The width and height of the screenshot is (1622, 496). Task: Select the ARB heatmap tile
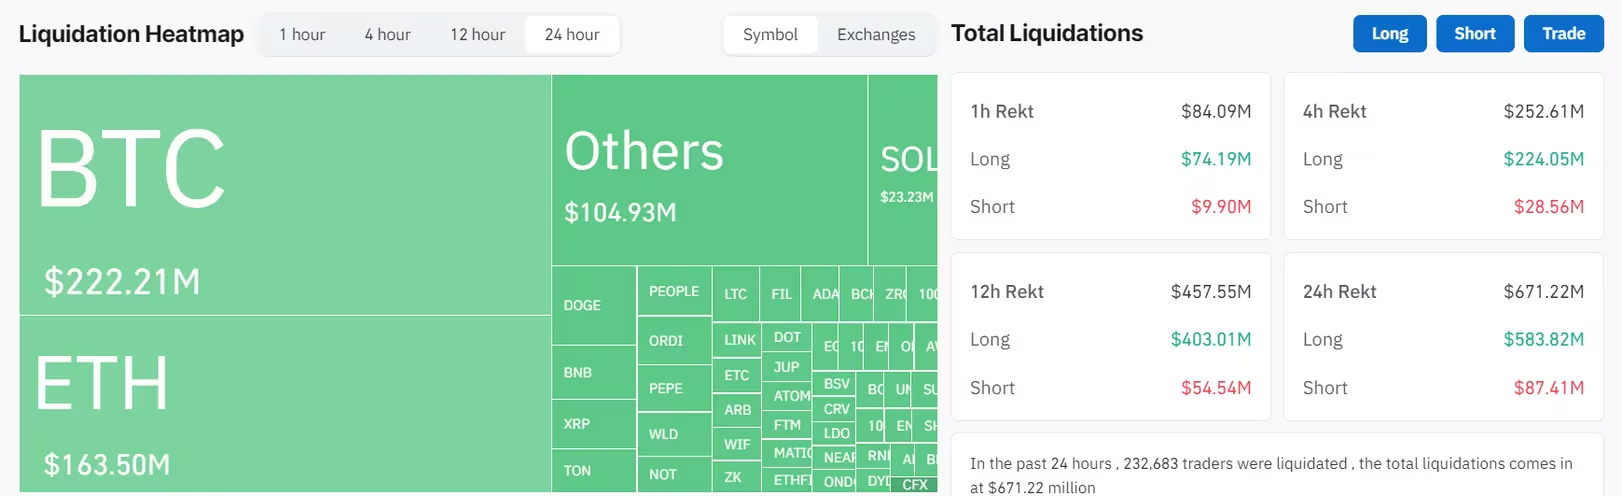[x=737, y=410]
